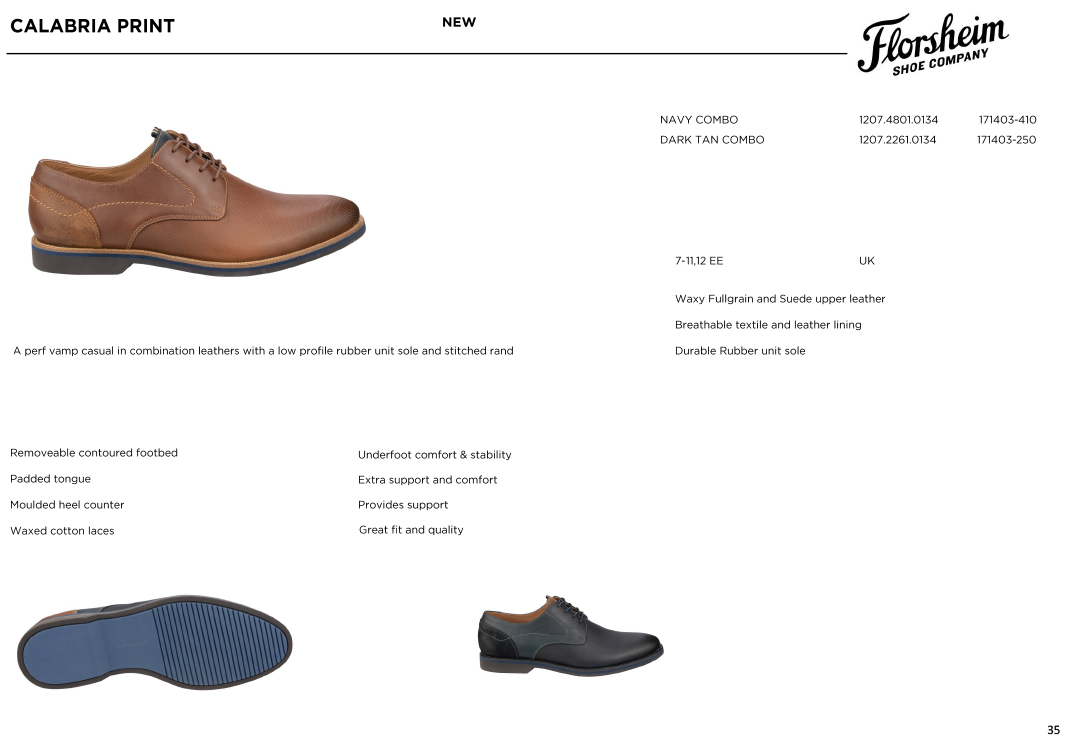Click product number 171403-410
The height and width of the screenshot is (741, 1080).
coord(1007,120)
